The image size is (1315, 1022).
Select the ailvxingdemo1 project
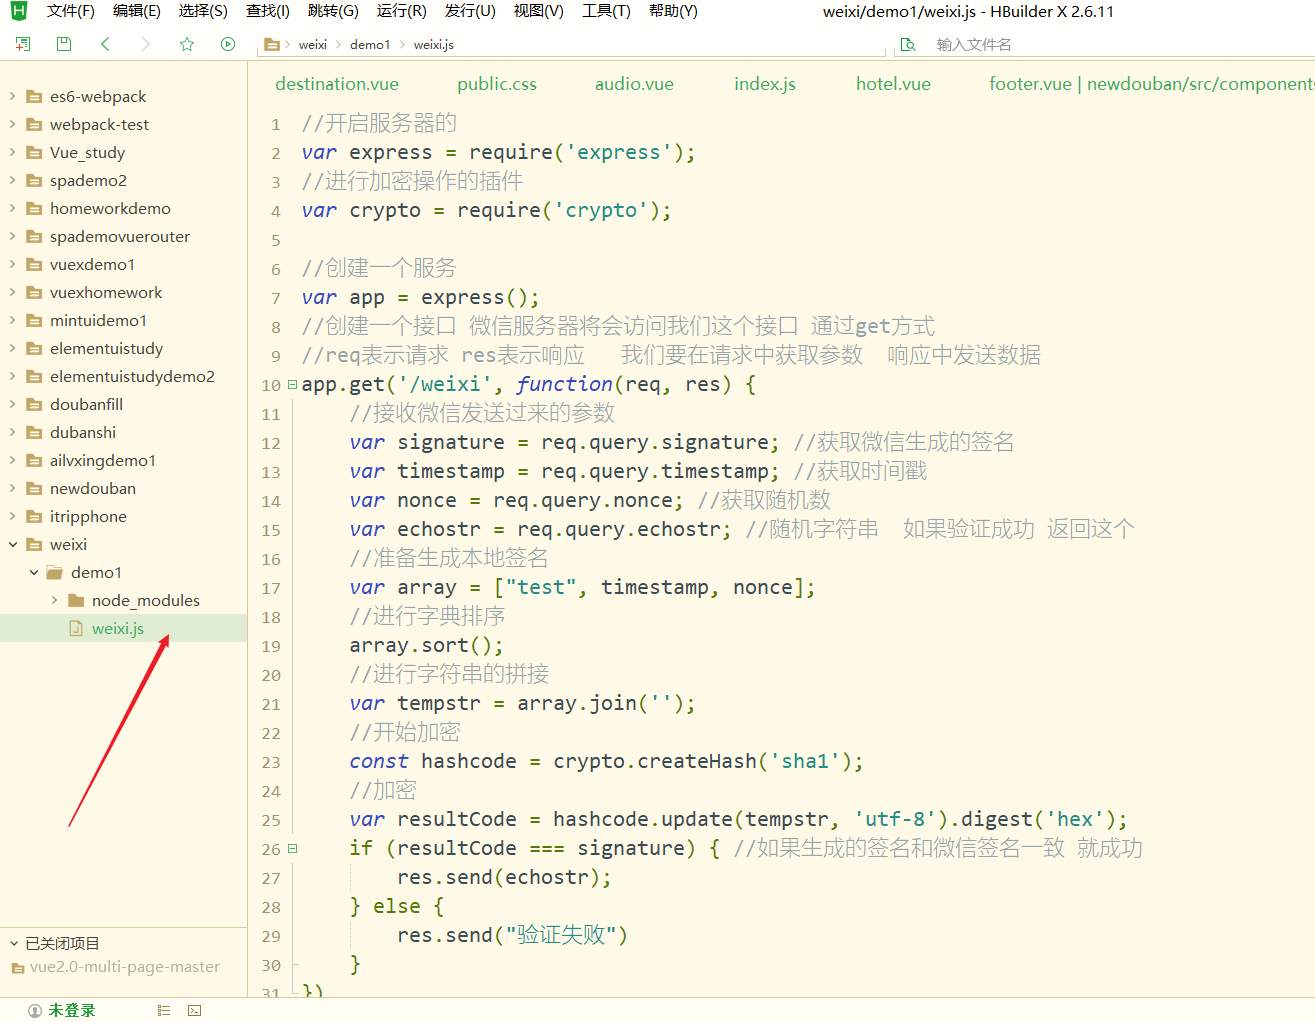click(x=103, y=461)
